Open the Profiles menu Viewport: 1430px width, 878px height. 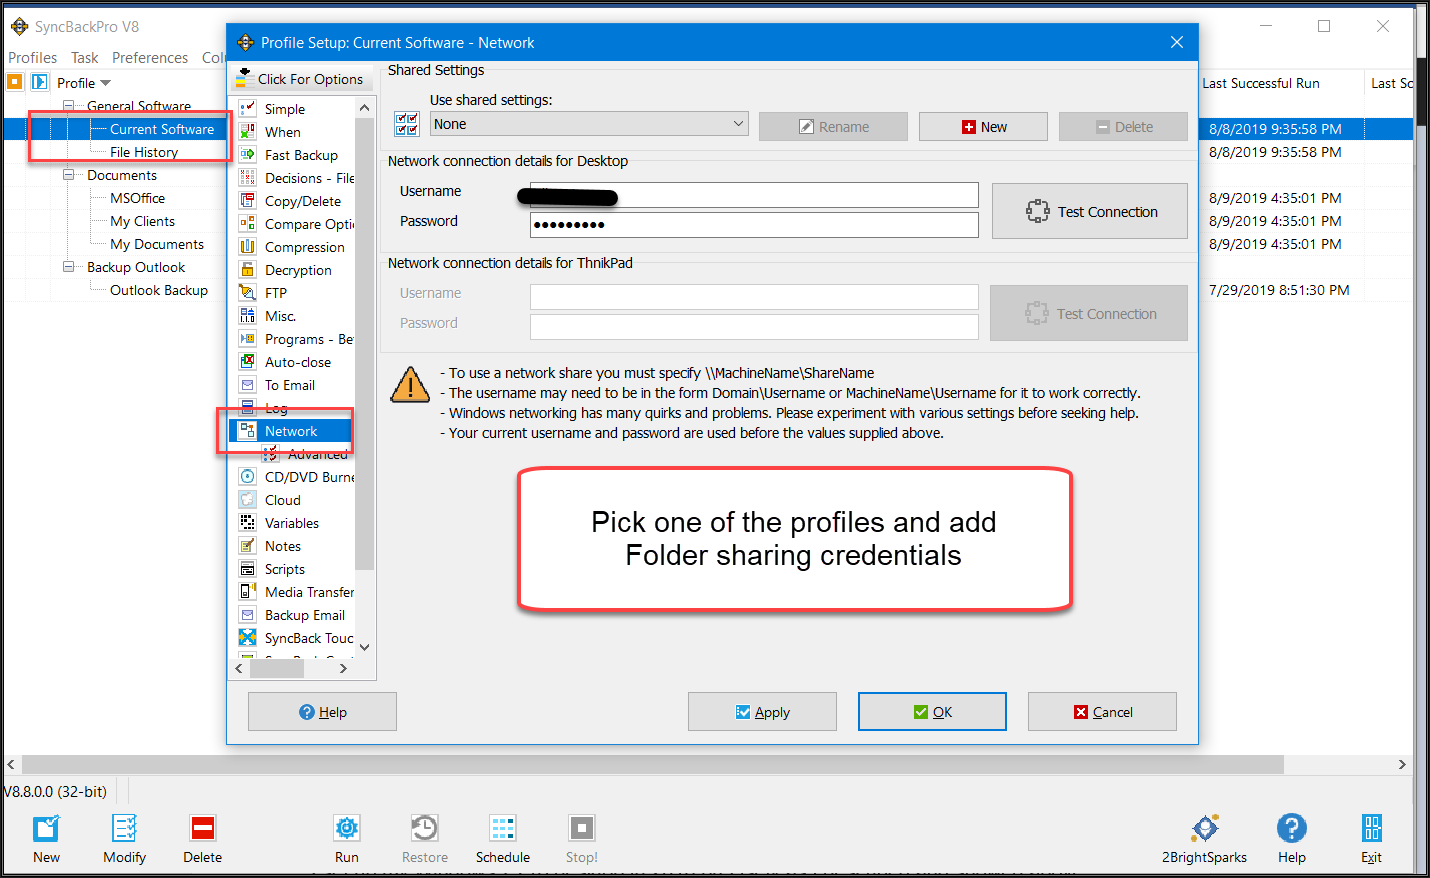33,58
